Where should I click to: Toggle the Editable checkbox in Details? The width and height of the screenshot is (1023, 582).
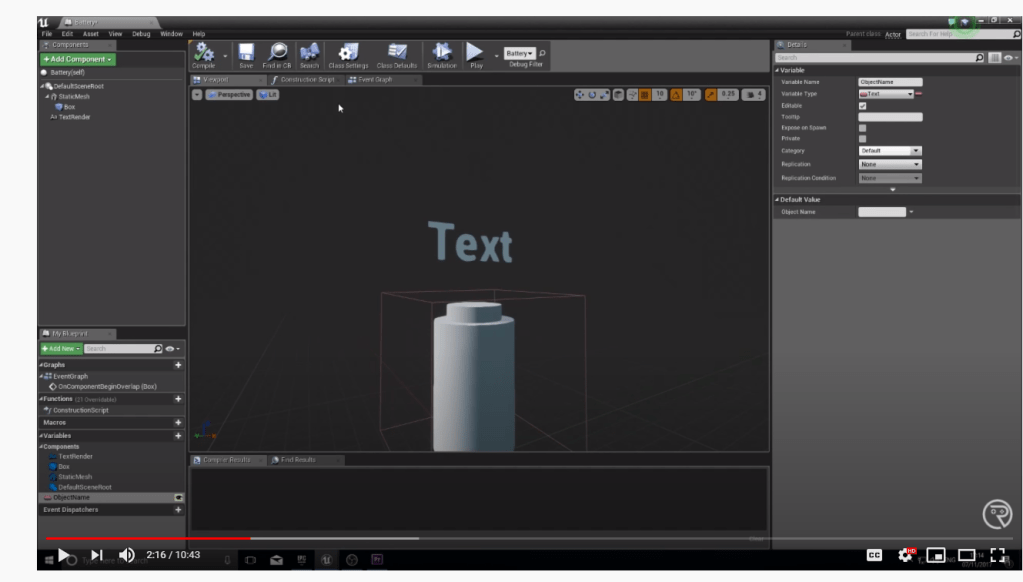point(863,105)
